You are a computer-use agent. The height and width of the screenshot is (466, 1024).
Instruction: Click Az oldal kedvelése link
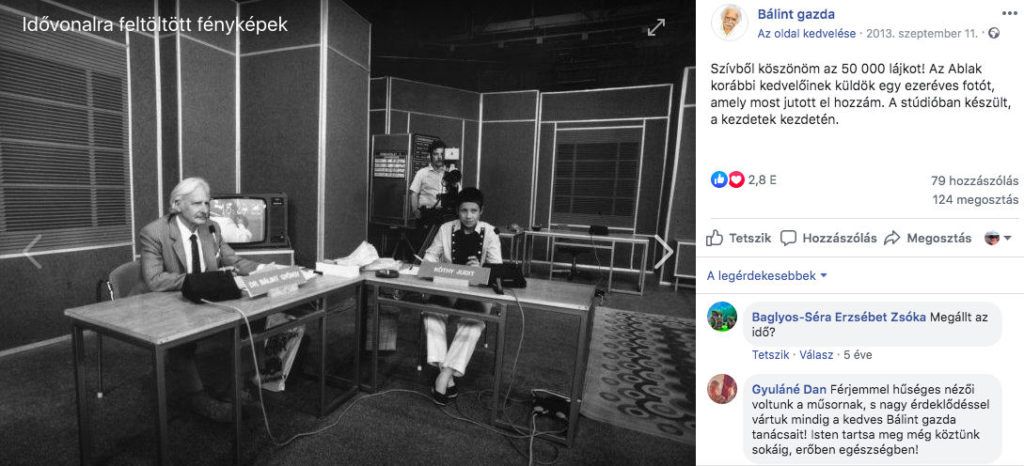807,33
